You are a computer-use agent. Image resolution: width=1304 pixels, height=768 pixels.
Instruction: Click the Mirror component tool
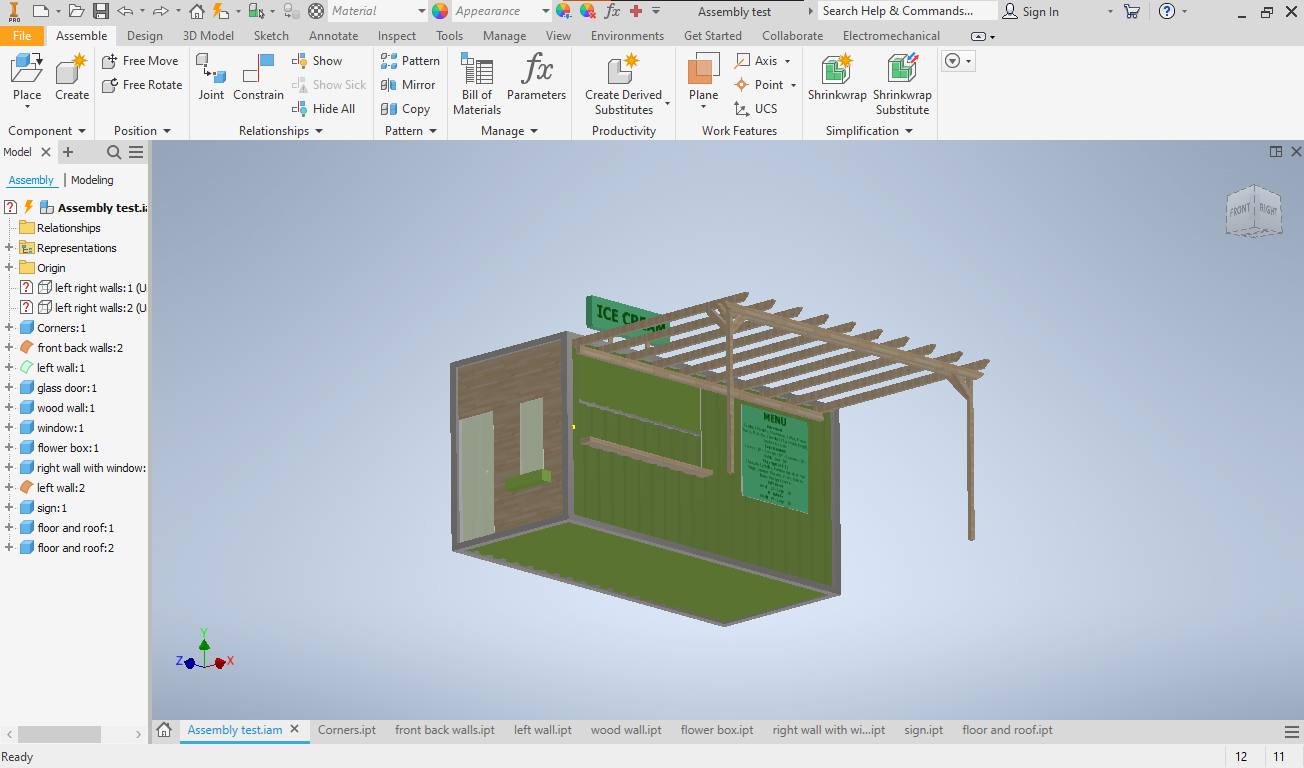[x=408, y=85]
